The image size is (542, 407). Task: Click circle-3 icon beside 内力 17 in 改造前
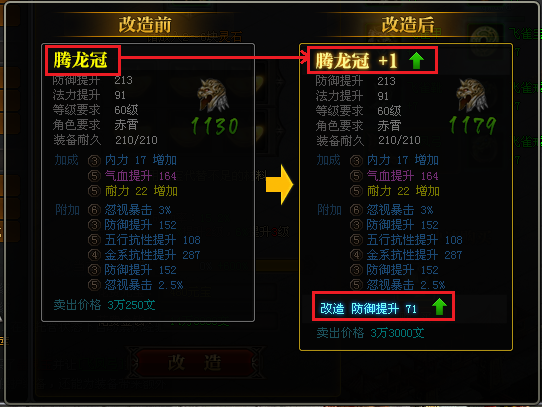pos(94,160)
